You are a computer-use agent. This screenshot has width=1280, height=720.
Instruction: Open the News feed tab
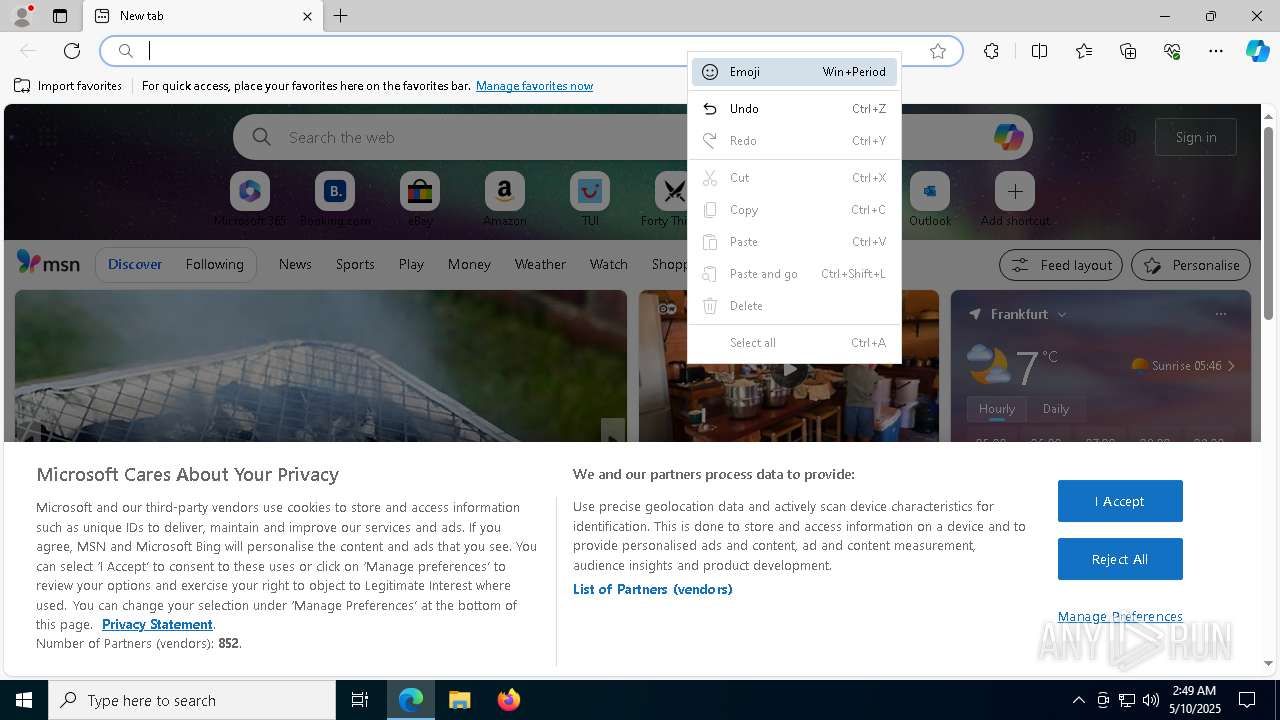point(295,264)
